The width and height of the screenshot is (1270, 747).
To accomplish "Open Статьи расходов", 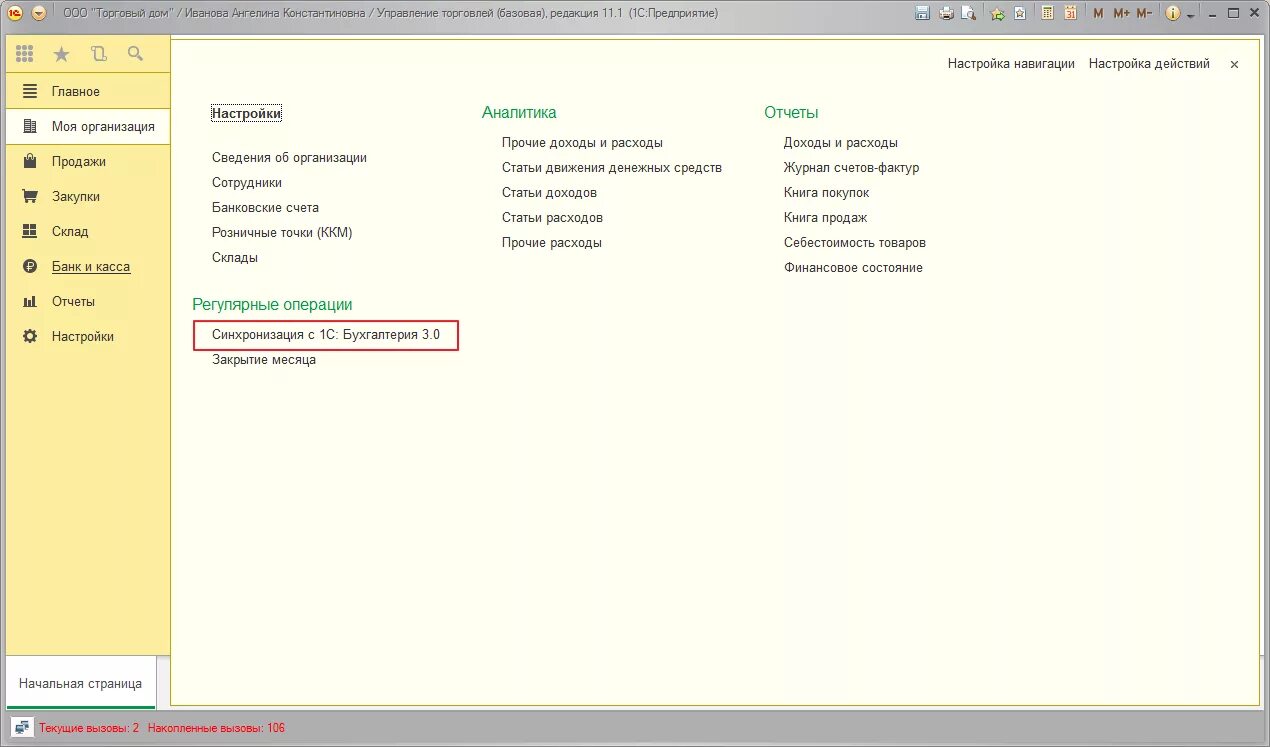I will (x=552, y=217).
